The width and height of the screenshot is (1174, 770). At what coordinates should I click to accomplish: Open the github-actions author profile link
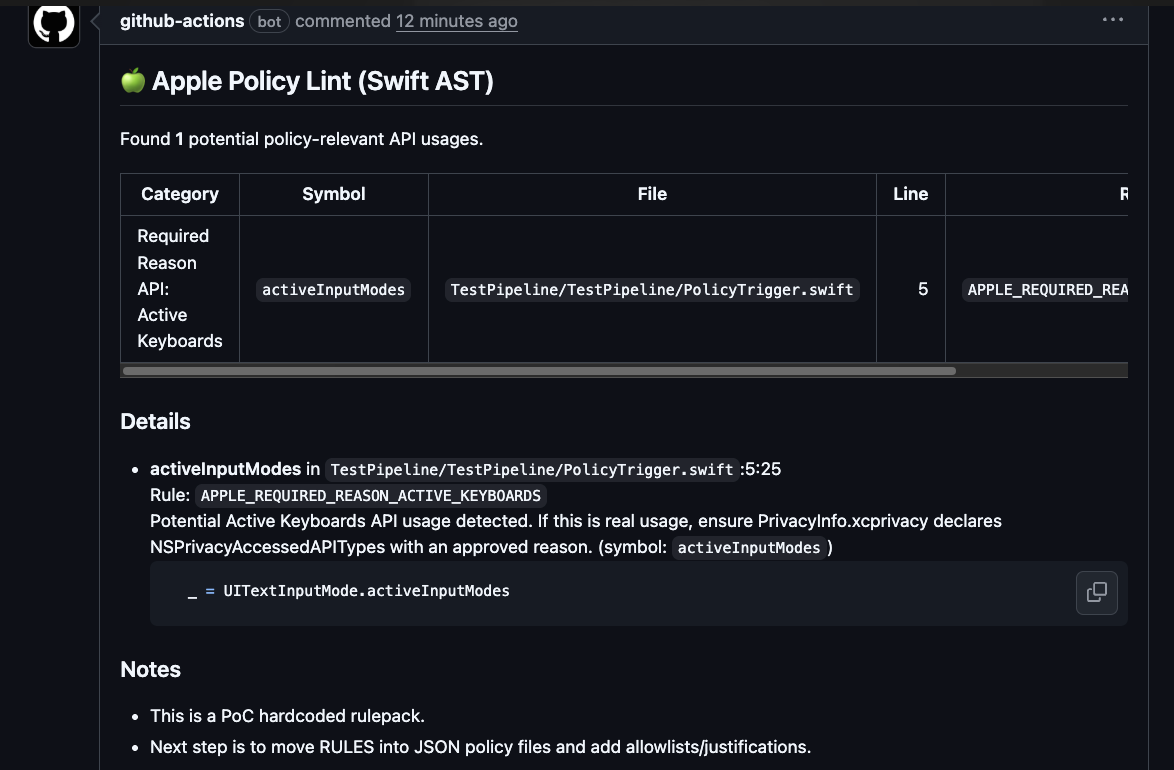pos(182,21)
